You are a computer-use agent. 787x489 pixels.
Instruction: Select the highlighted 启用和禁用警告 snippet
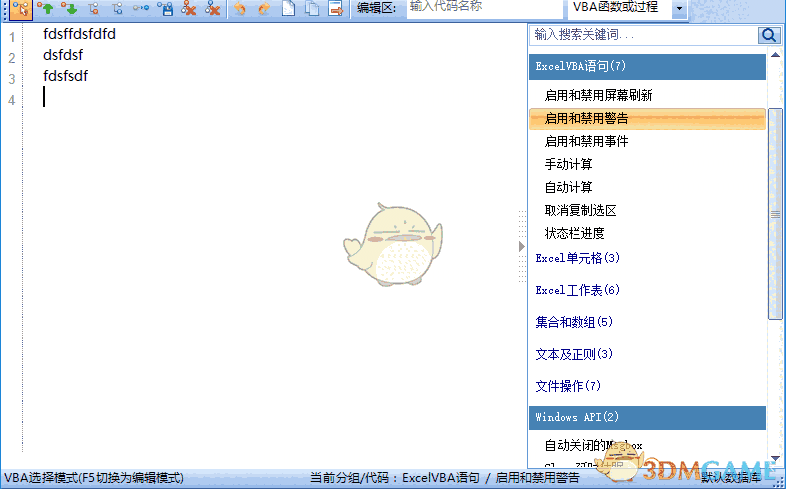coord(647,118)
